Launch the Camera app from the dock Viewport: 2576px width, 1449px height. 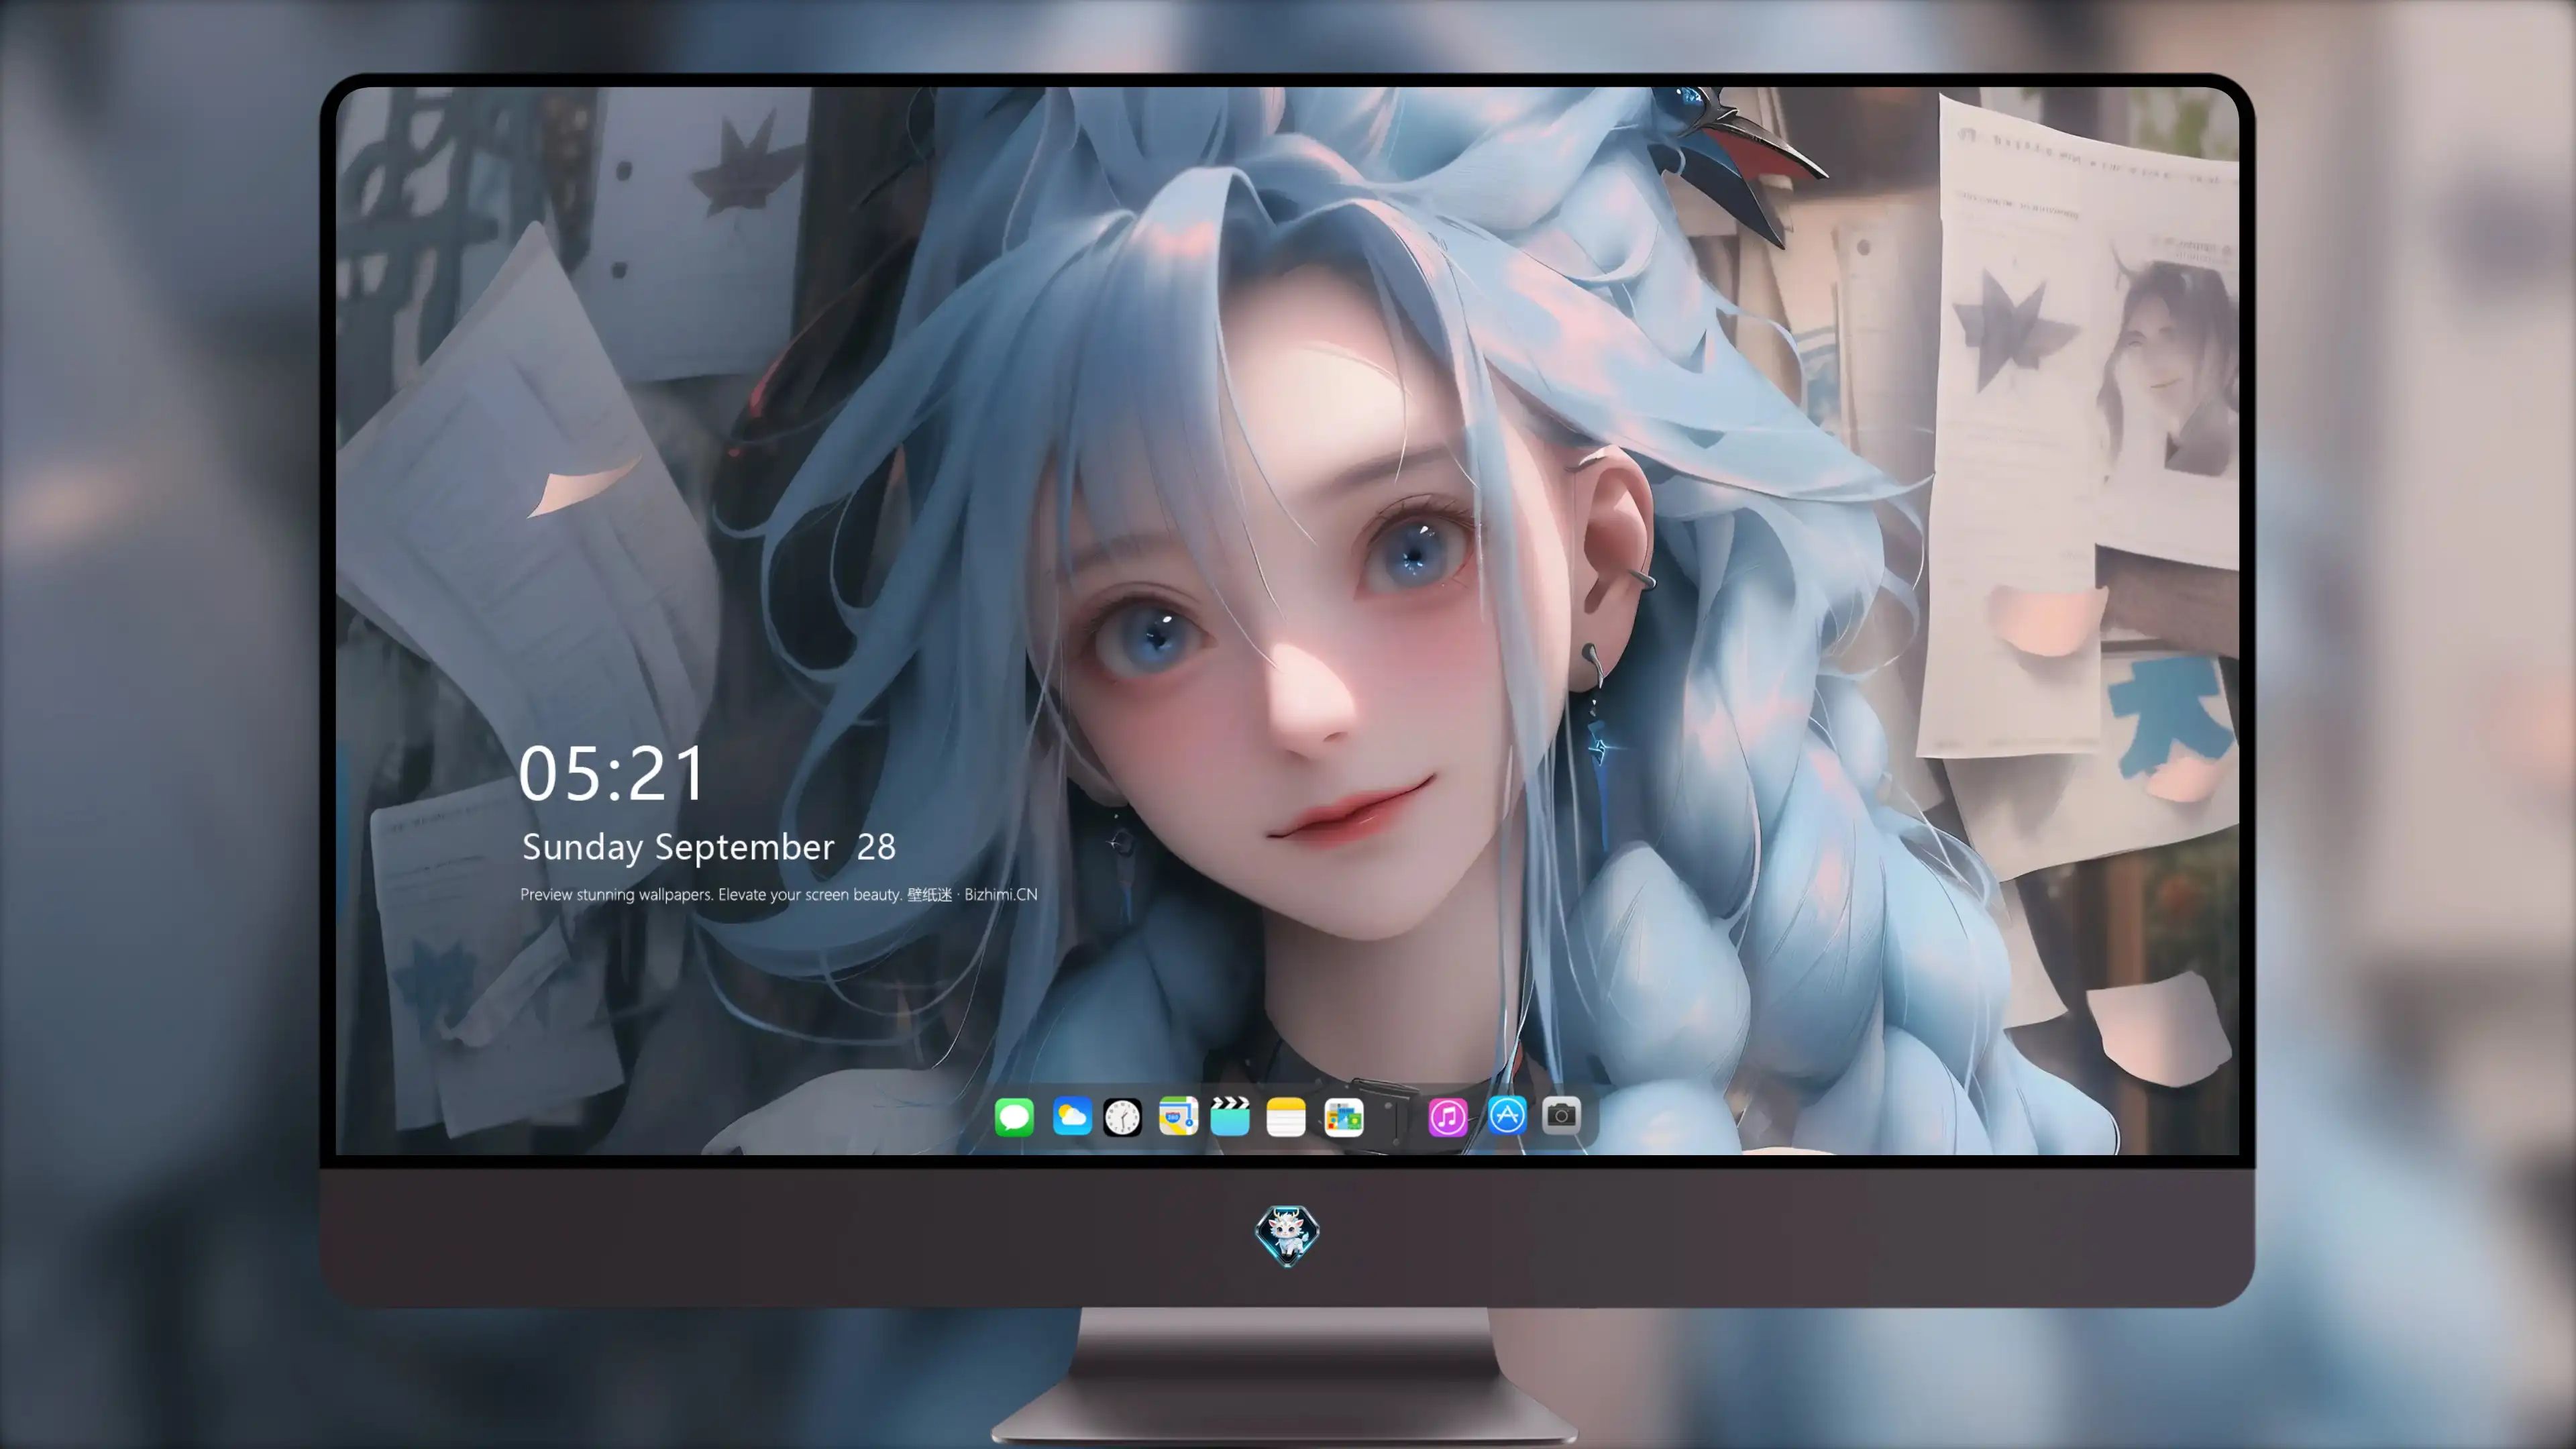1561,1115
